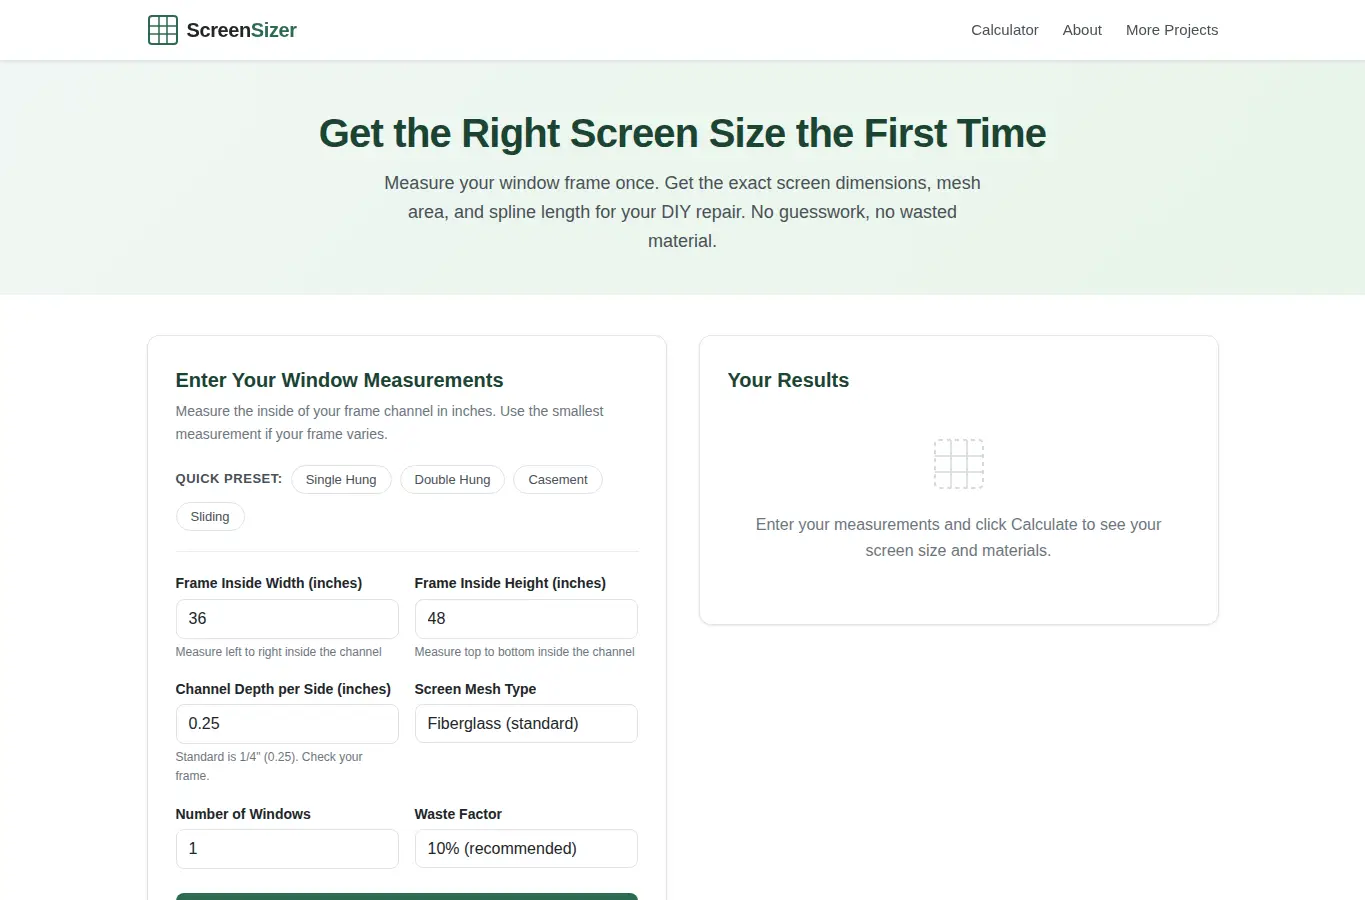
Task: Click the 'QUICK PRESET:' label
Action: tap(229, 479)
